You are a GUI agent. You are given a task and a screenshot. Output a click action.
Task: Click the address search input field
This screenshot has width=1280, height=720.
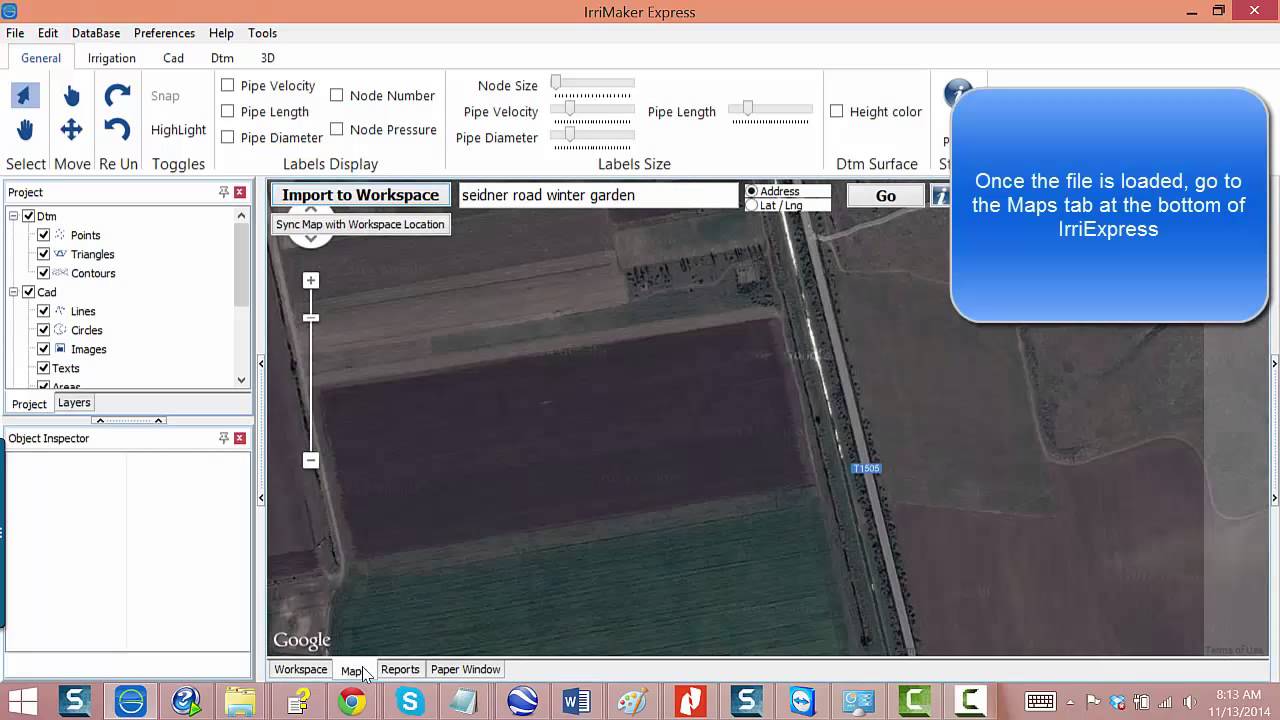point(598,195)
